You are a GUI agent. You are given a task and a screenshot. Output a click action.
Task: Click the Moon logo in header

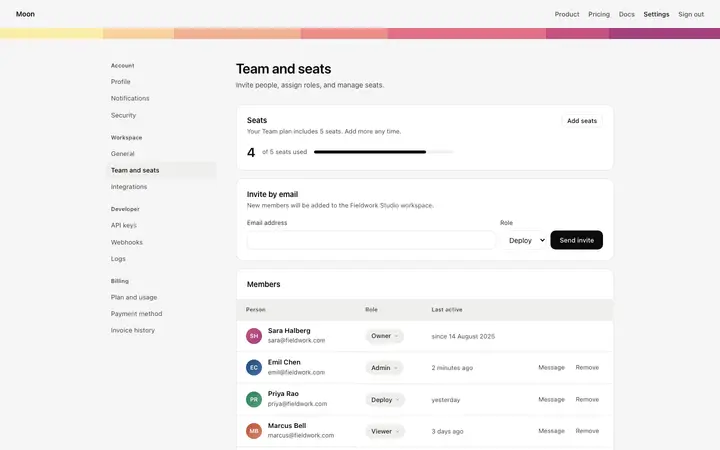click(25, 14)
